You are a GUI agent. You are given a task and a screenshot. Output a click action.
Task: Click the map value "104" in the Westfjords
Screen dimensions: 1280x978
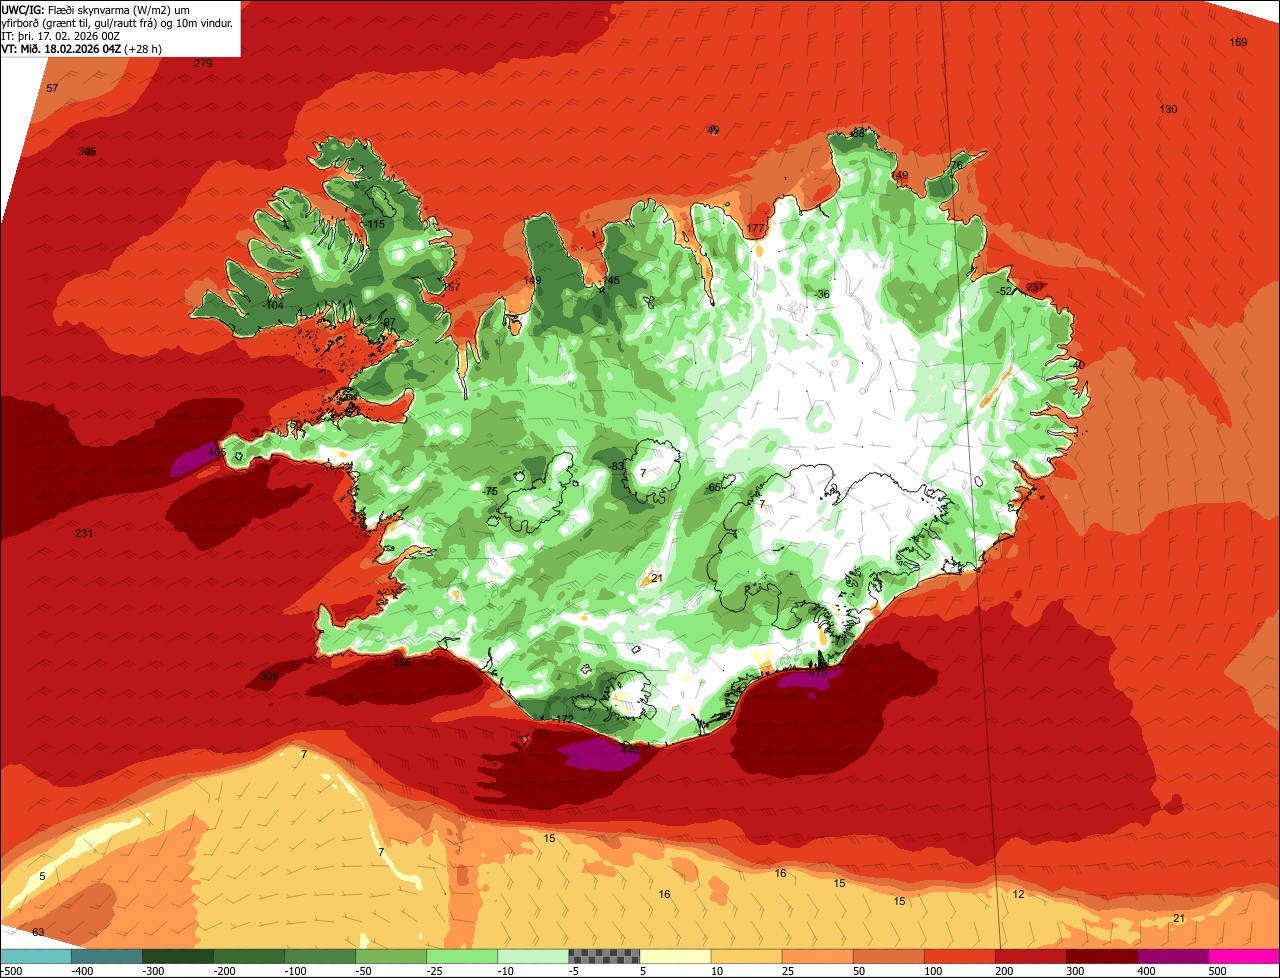point(274,305)
